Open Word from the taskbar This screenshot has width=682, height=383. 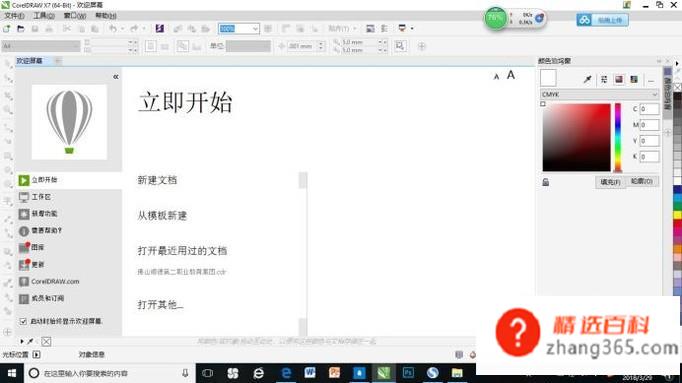pos(310,373)
